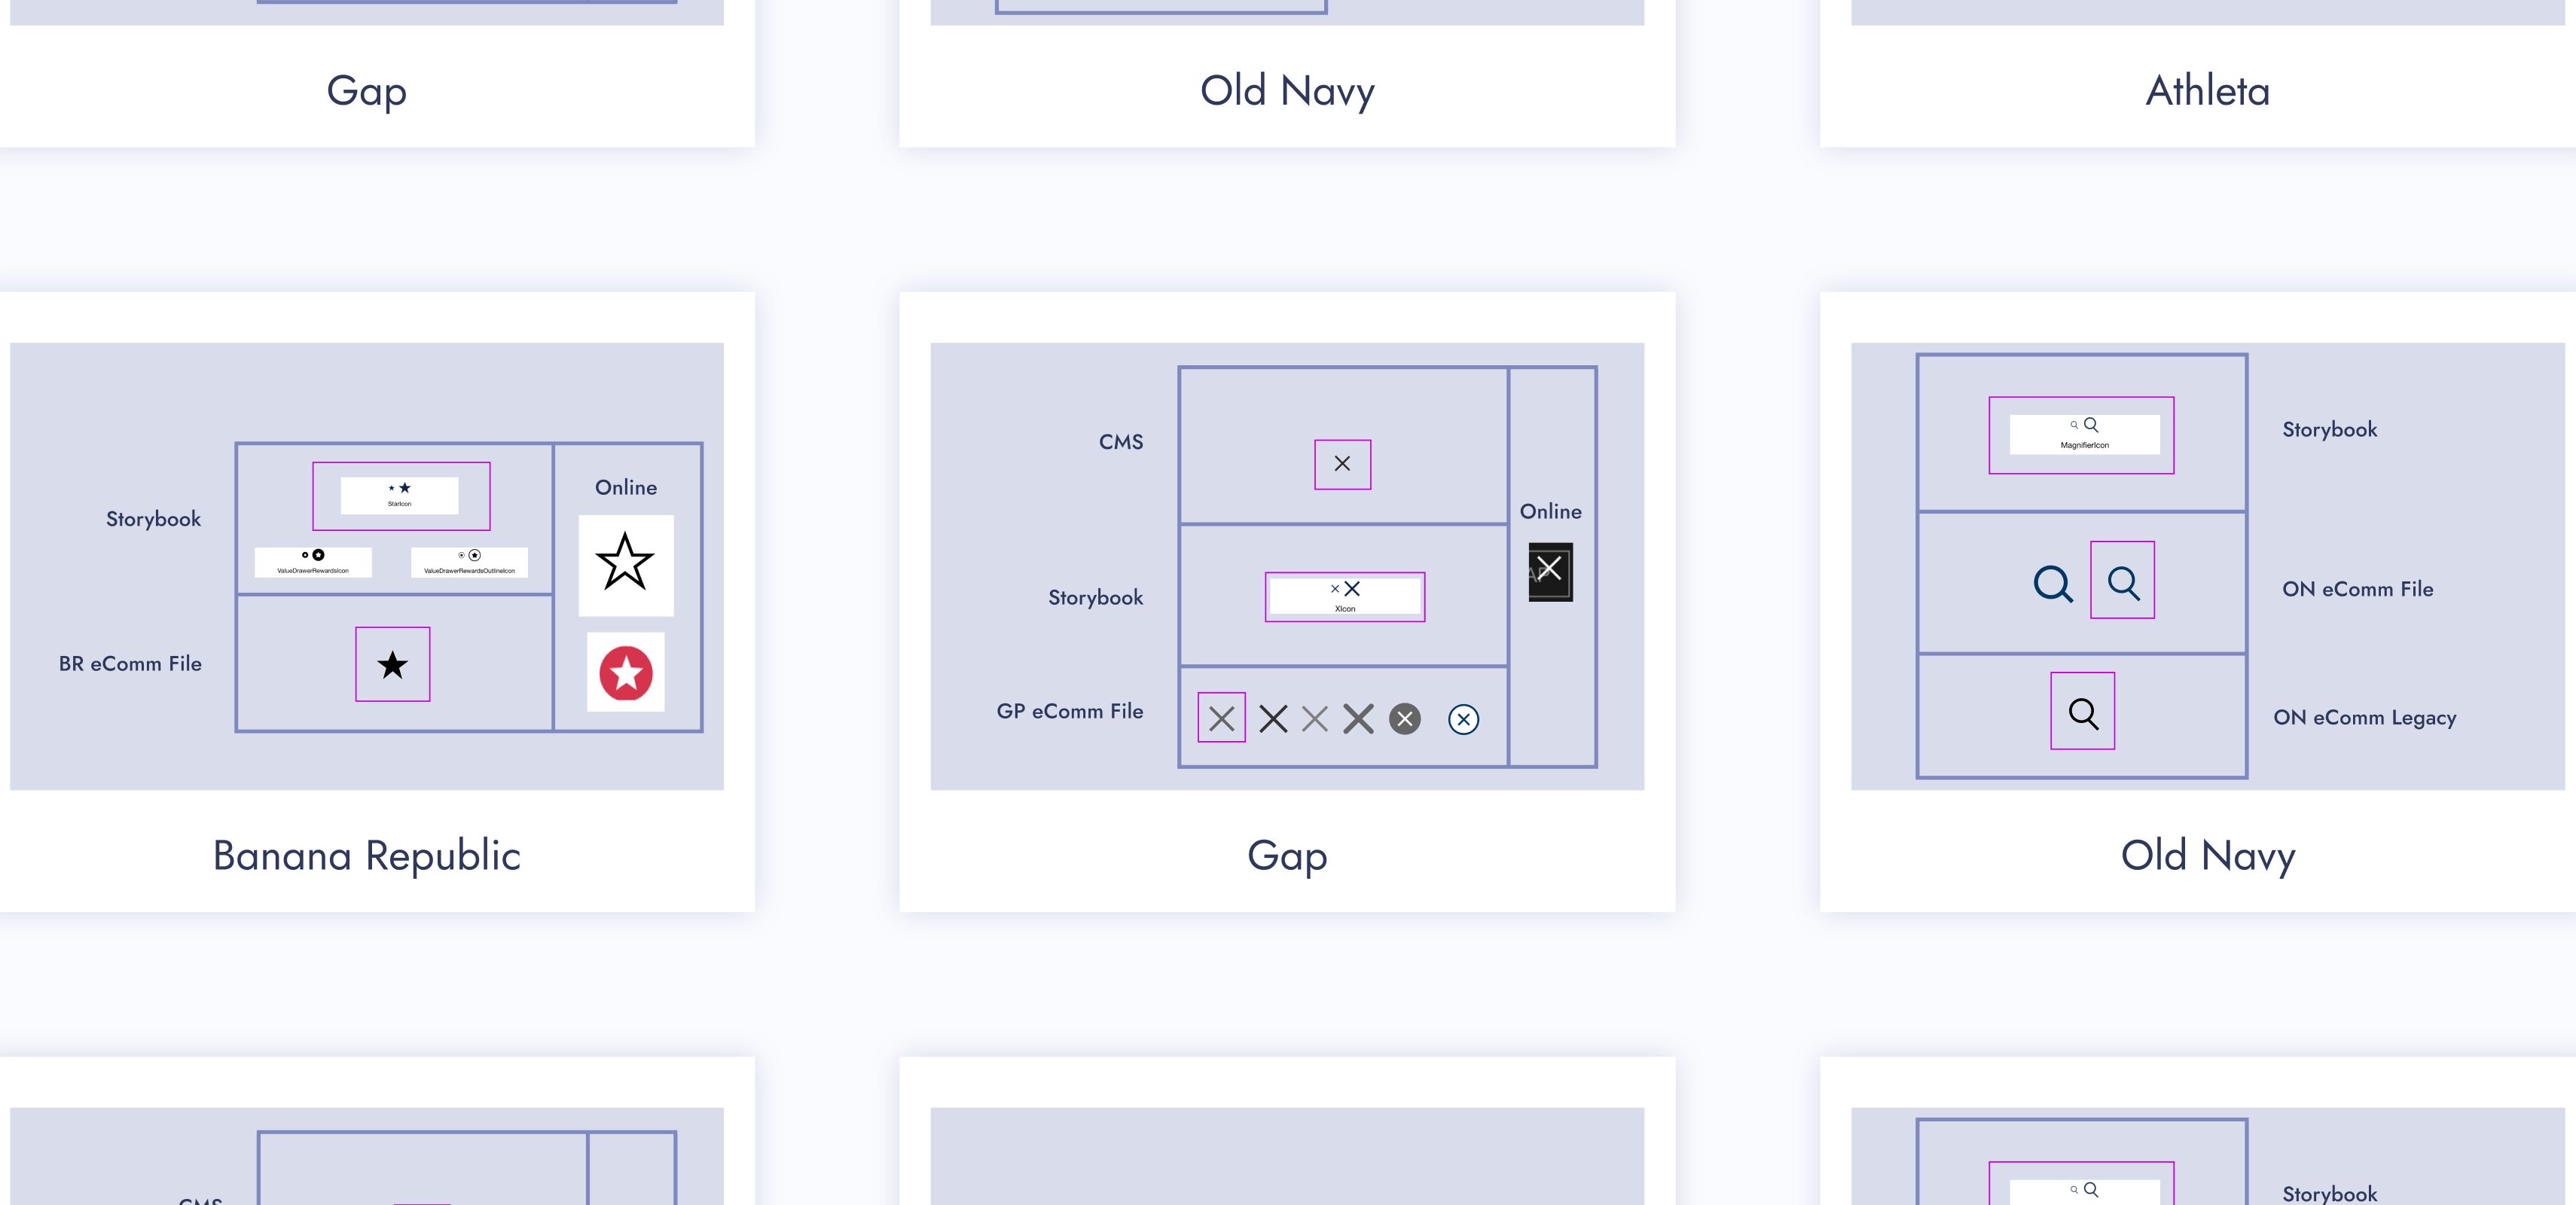Select the ValueDrawerRewardsIcon thumbnail
2576x1205 pixels.
click(x=313, y=561)
